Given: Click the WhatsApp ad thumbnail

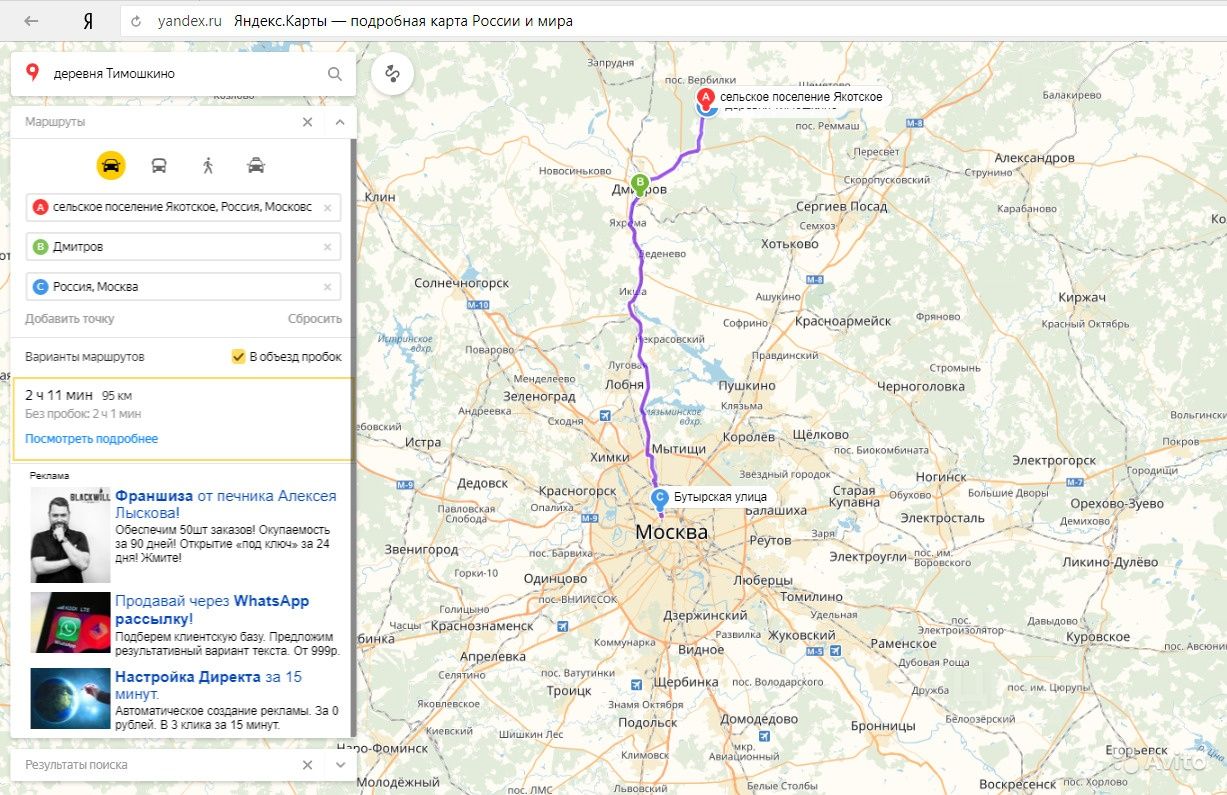Looking at the screenshot, I should click(70, 623).
